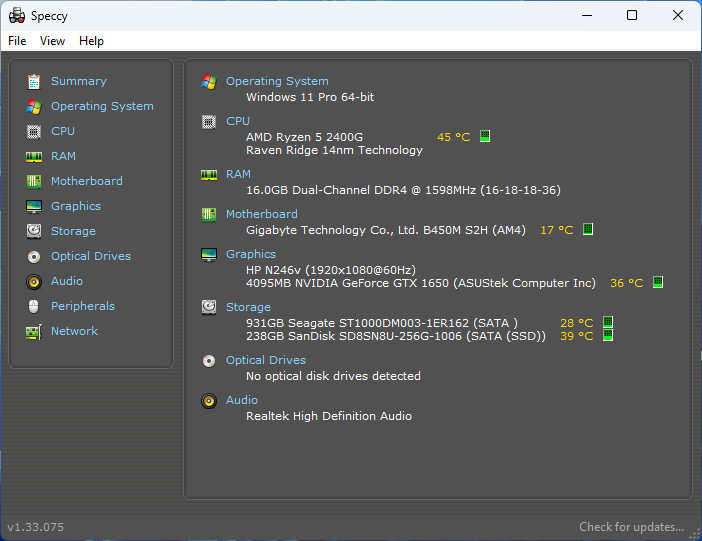Click the CPU temperature indicator icon
This screenshot has width=702, height=541.
(485, 136)
